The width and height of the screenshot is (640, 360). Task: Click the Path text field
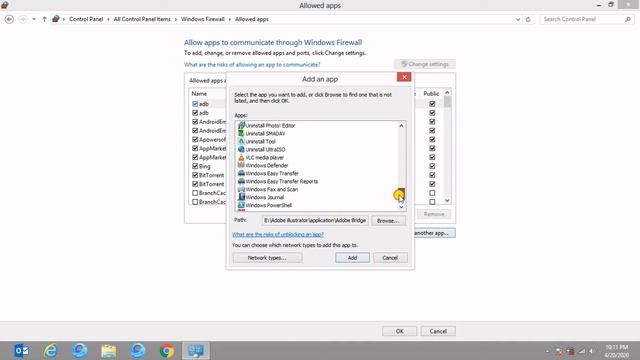coord(315,220)
